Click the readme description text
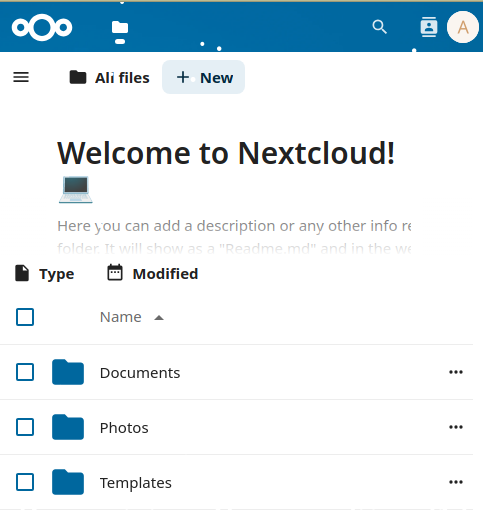Image resolution: width=483 pixels, height=511 pixels. pos(234,237)
